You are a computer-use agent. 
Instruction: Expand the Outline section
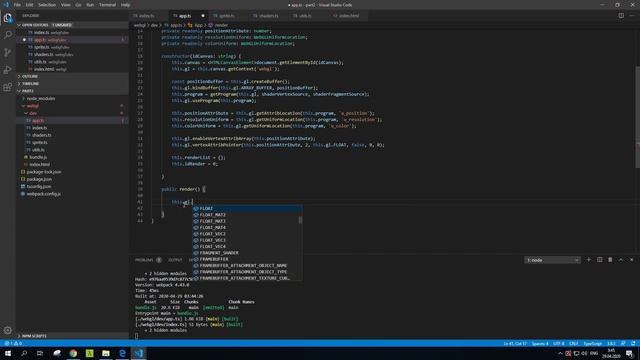(72, 76)
